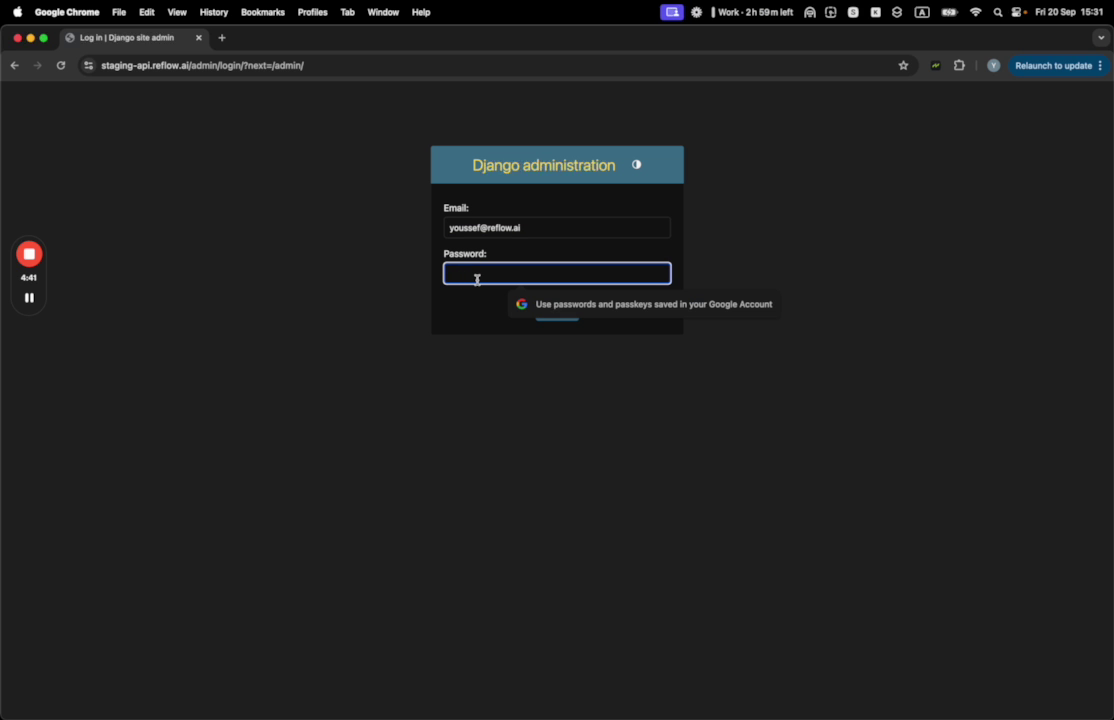Go forward to the next page
The image size is (1114, 720).
[x=38, y=65]
